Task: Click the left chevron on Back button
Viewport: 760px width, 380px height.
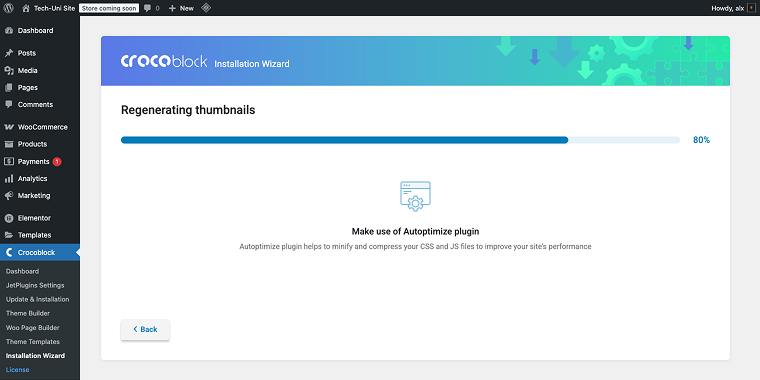Action: 135,329
